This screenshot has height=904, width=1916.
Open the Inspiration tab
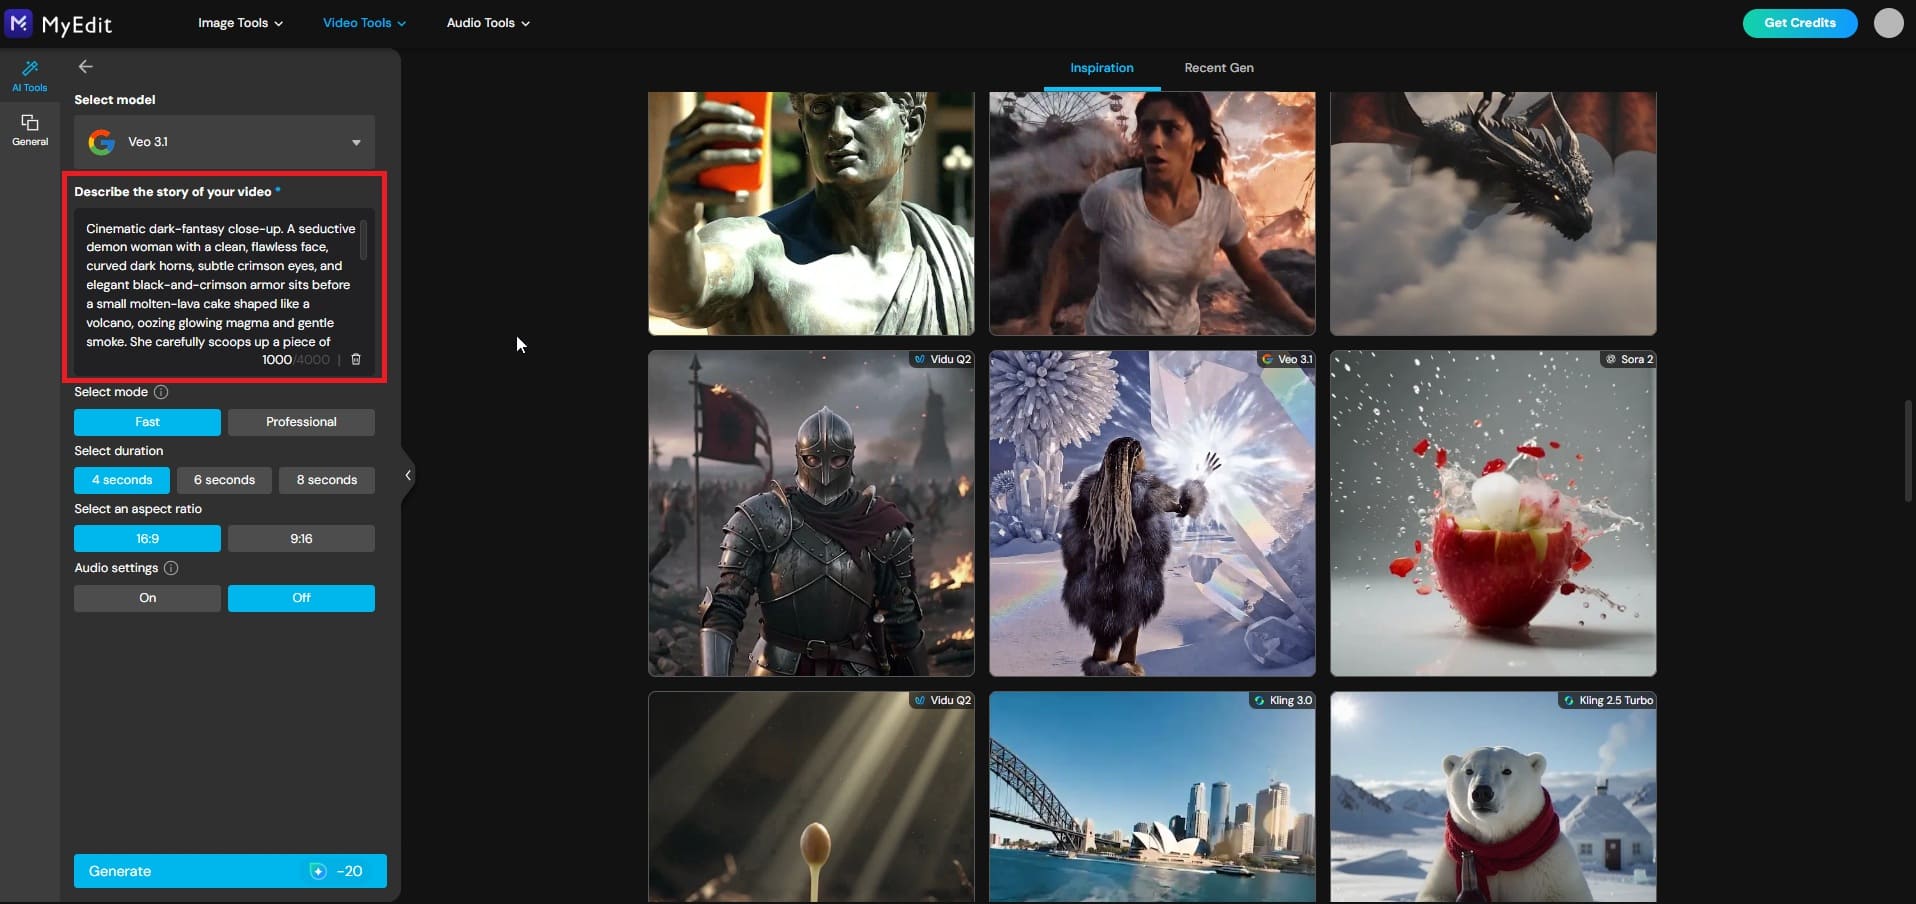pos(1101,68)
